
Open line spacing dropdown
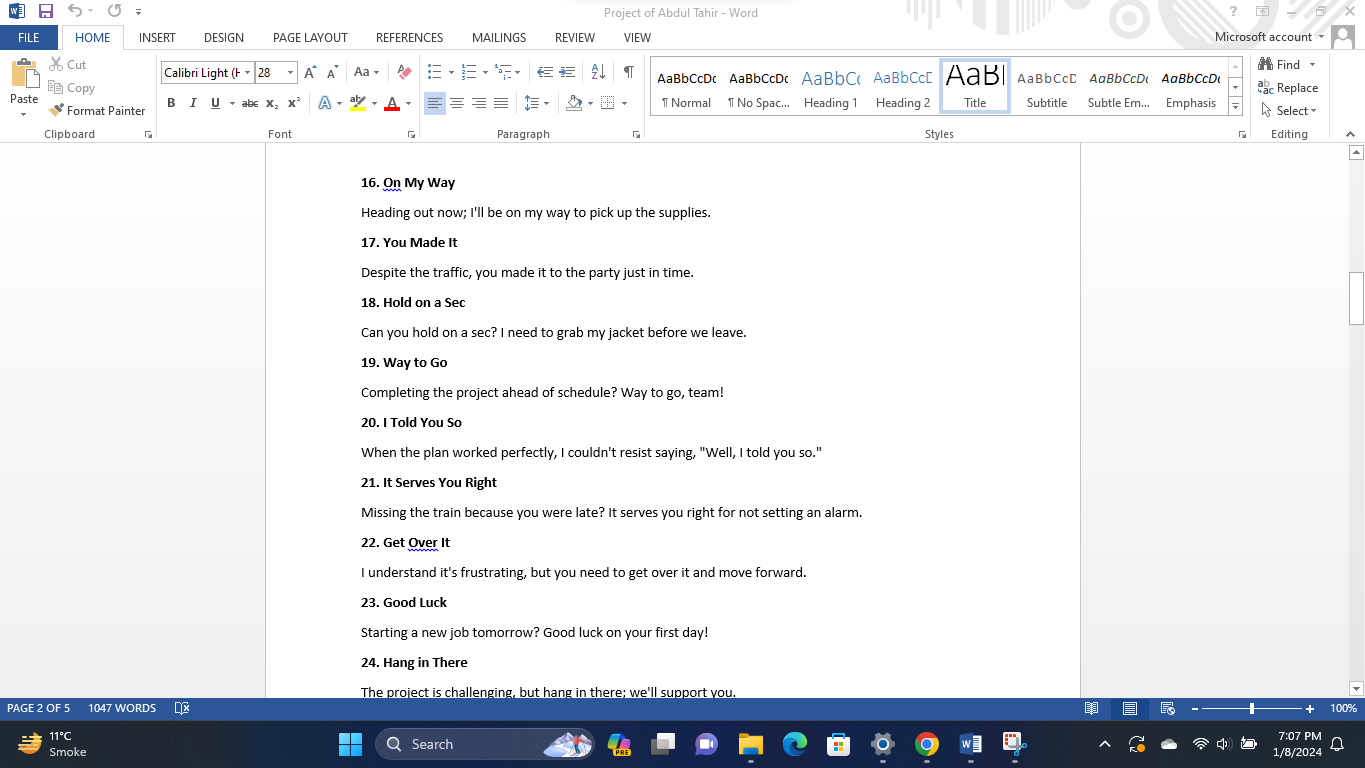(536, 103)
